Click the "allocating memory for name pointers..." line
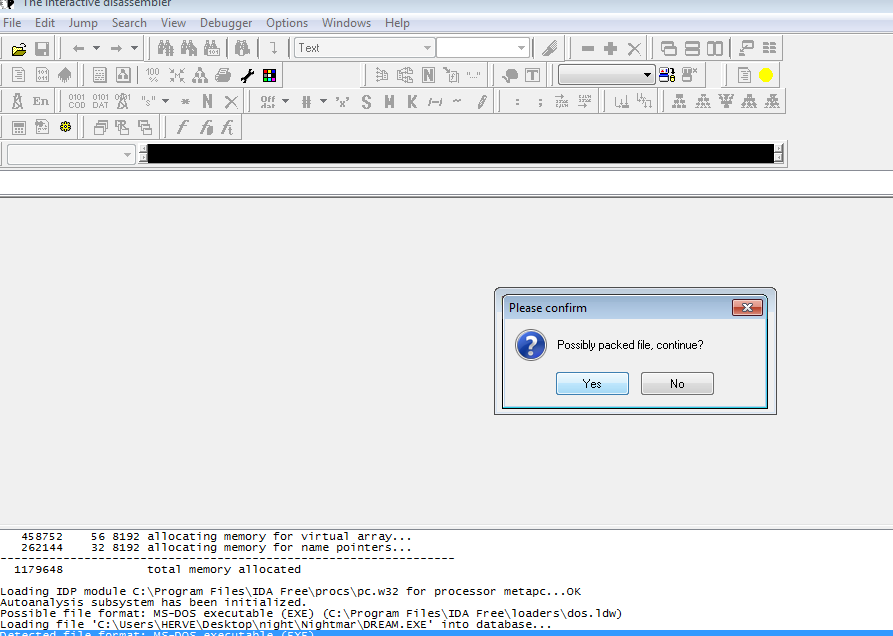Image resolution: width=893 pixels, height=636 pixels. (x=279, y=548)
